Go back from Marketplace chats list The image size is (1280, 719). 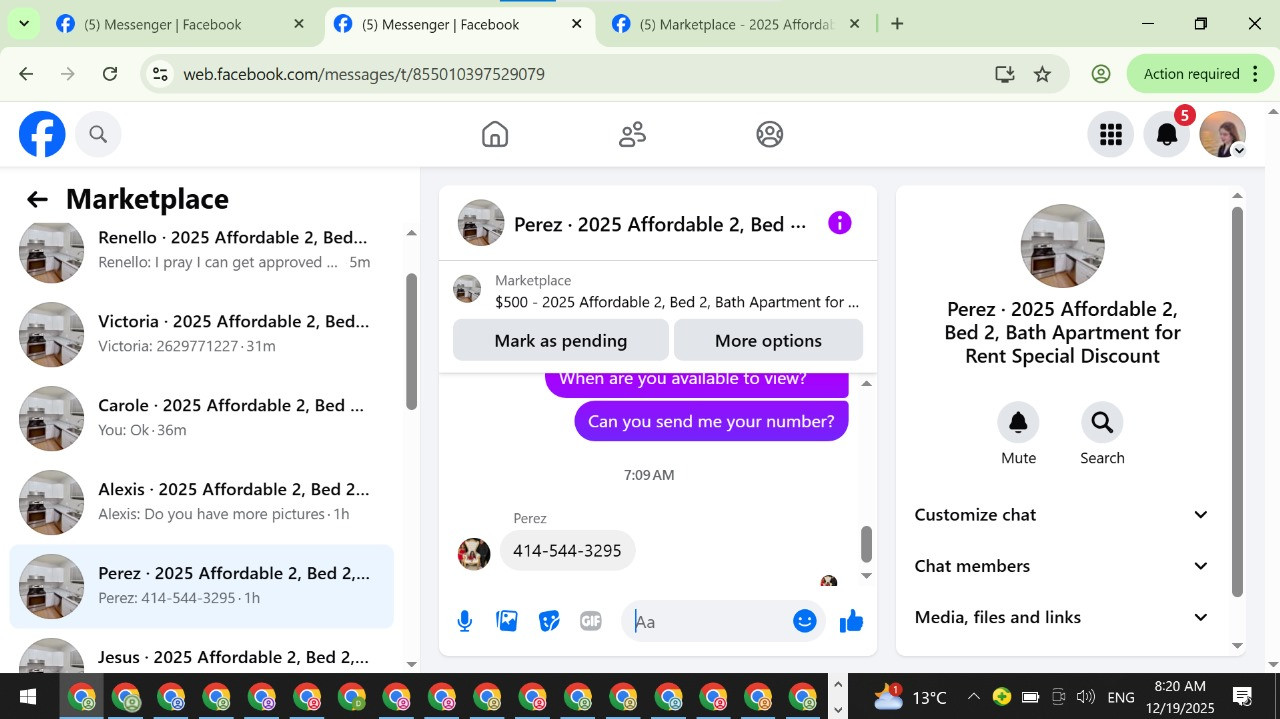pos(37,199)
